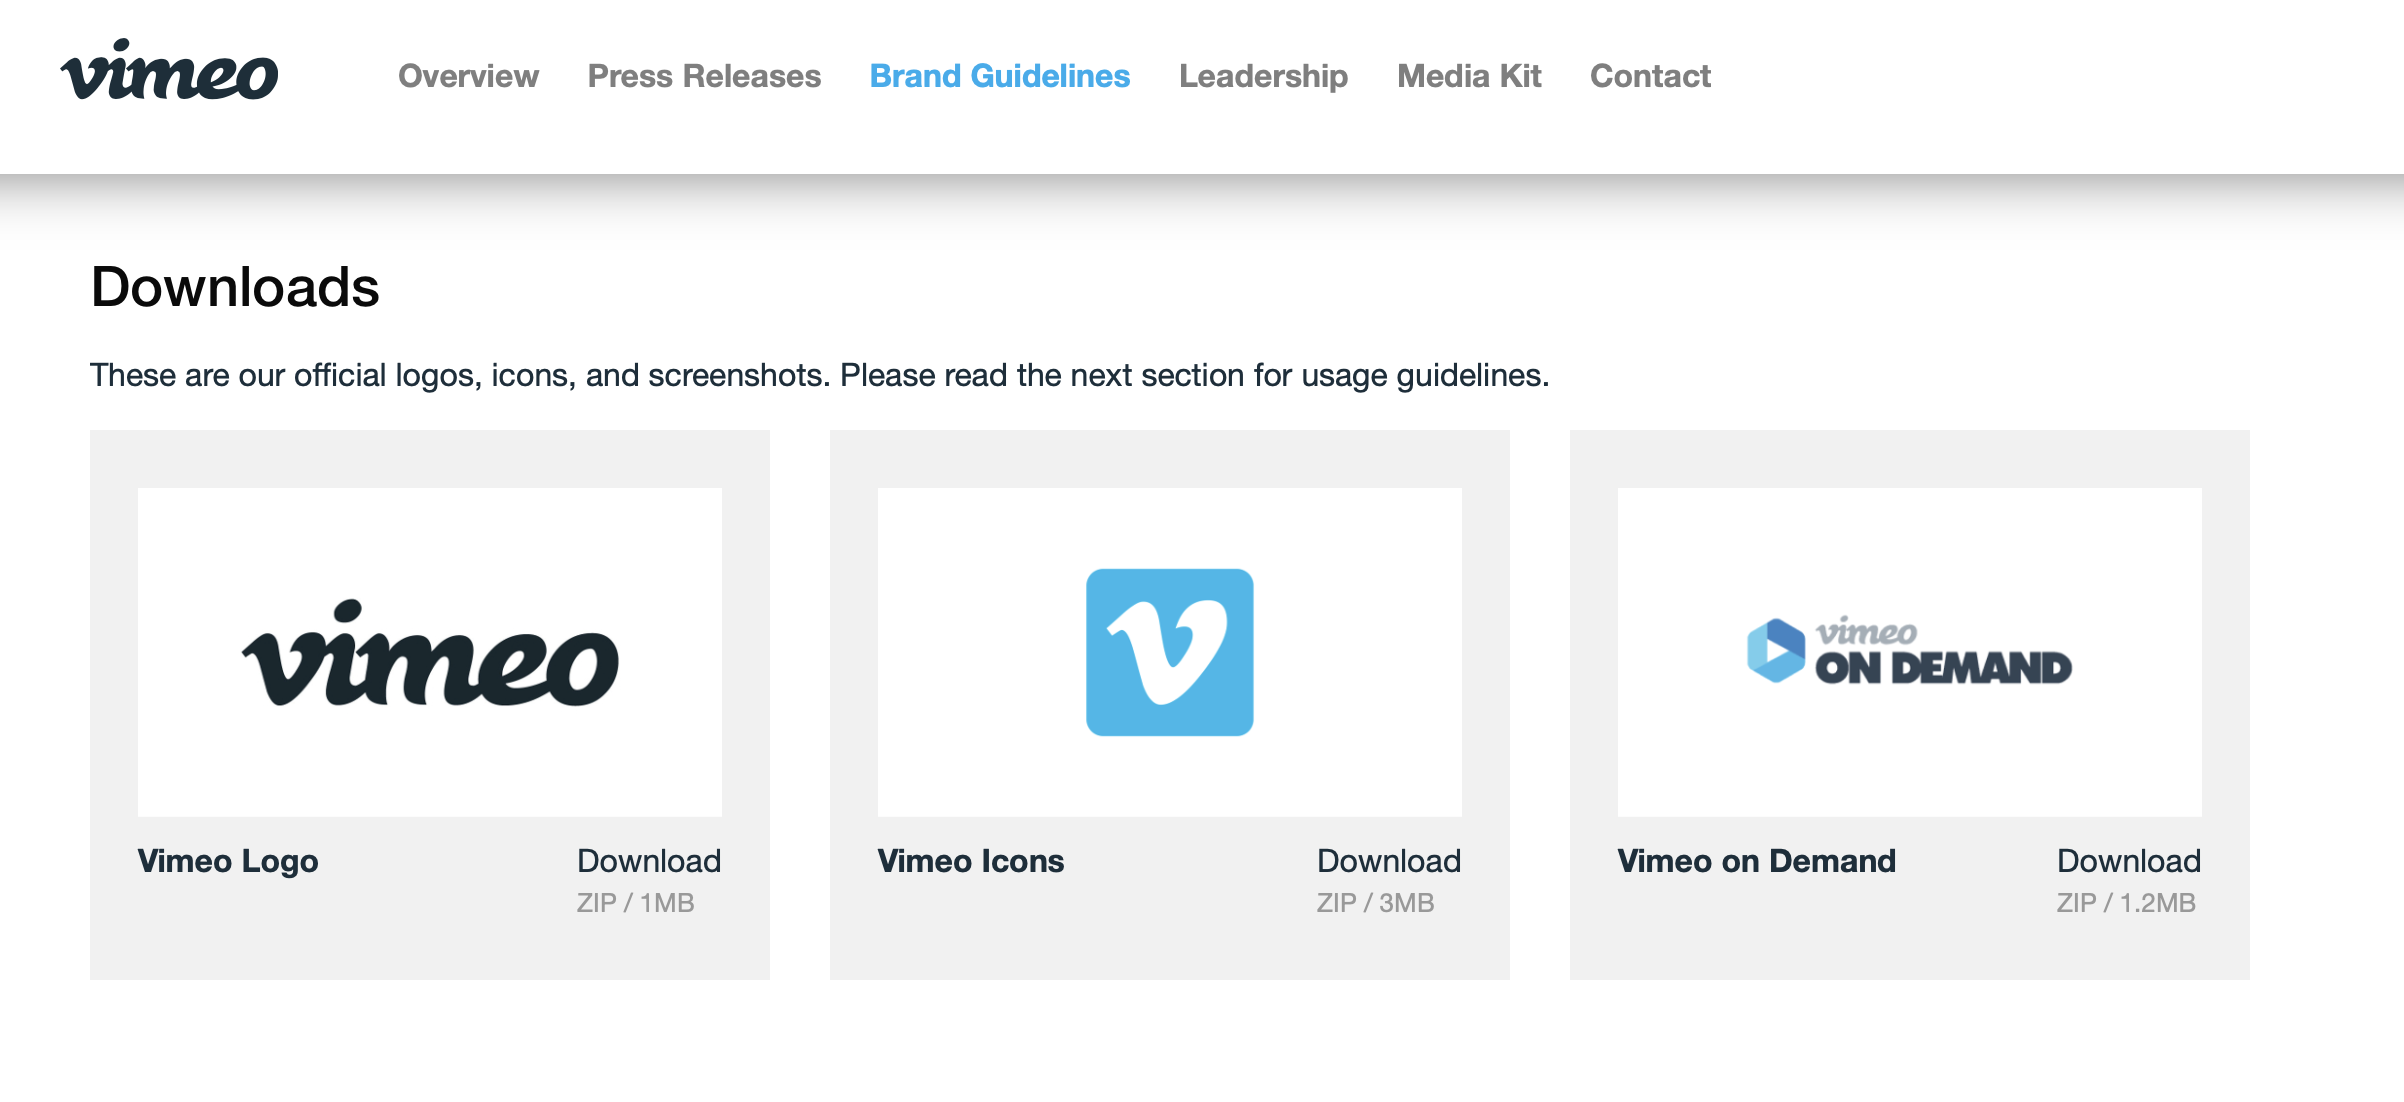This screenshot has height=1102, width=2404.
Task: Click the Vimeo Logo card title
Action: pyautogui.click(x=228, y=861)
